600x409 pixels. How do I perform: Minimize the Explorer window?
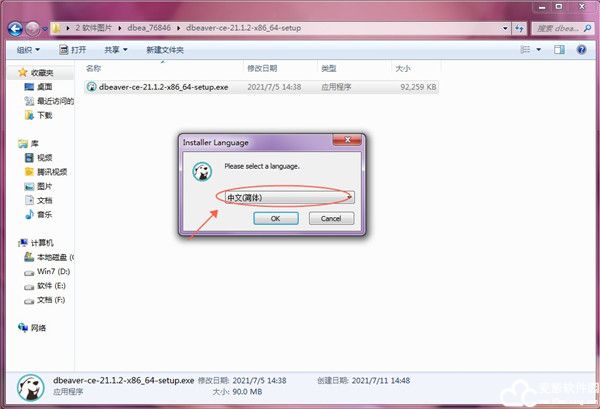(543, 7)
